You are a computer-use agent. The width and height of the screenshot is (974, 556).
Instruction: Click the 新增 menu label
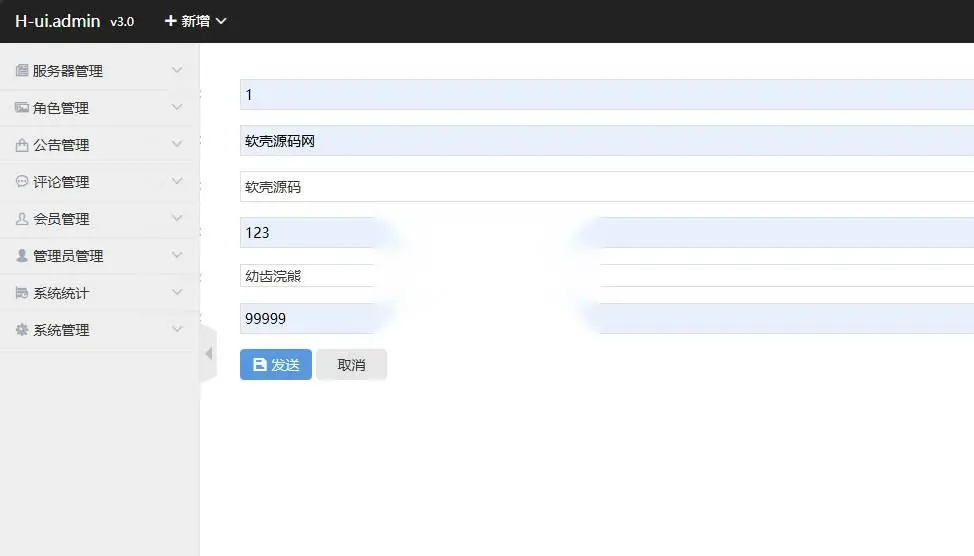(x=196, y=21)
